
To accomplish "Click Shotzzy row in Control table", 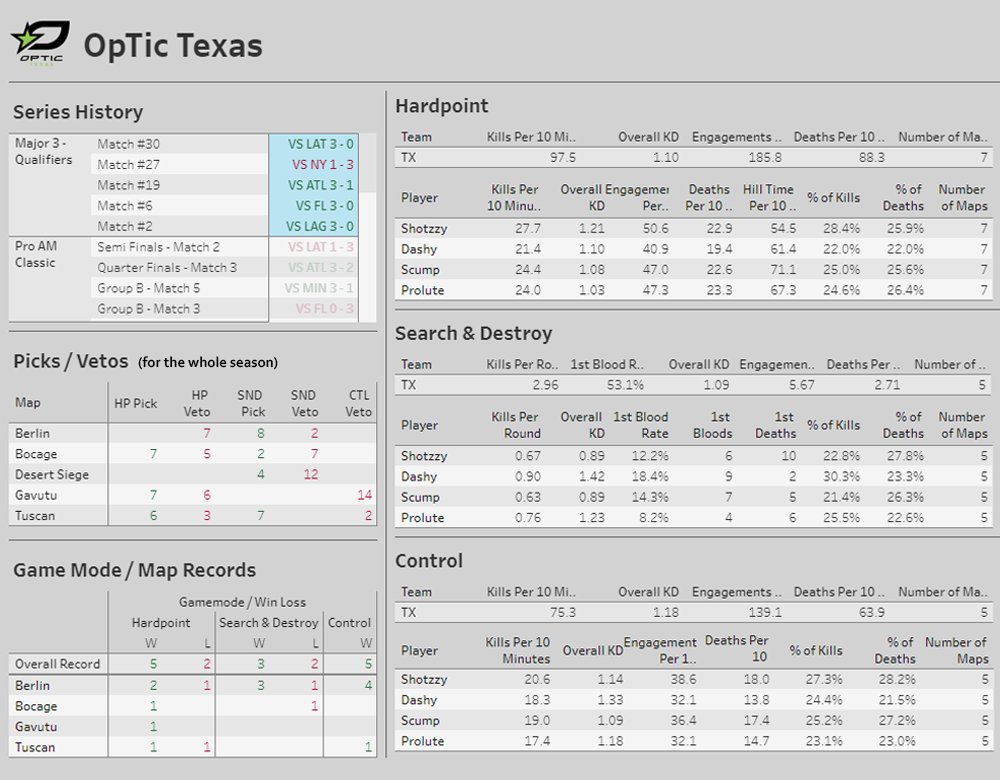I will tap(693, 679).
